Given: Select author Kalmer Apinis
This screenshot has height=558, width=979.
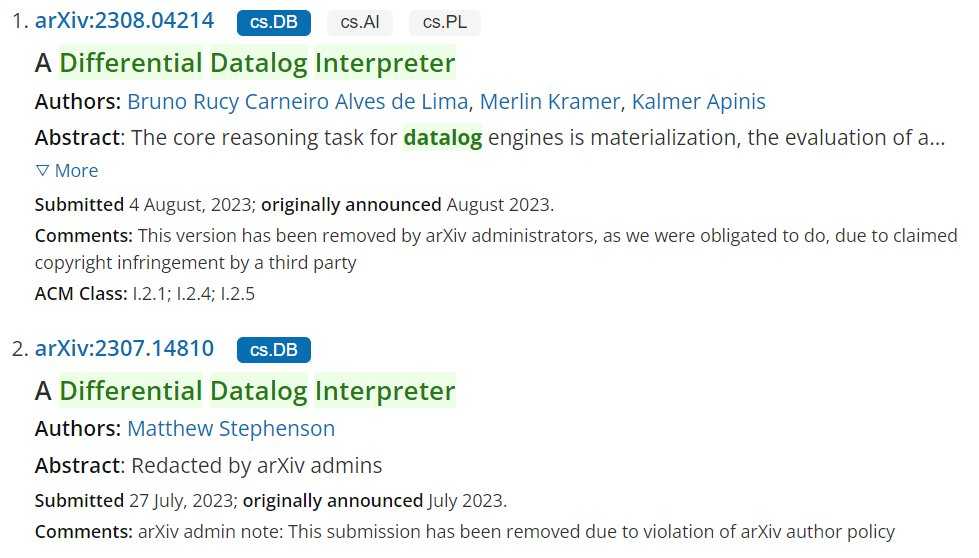Looking at the screenshot, I should (x=698, y=102).
